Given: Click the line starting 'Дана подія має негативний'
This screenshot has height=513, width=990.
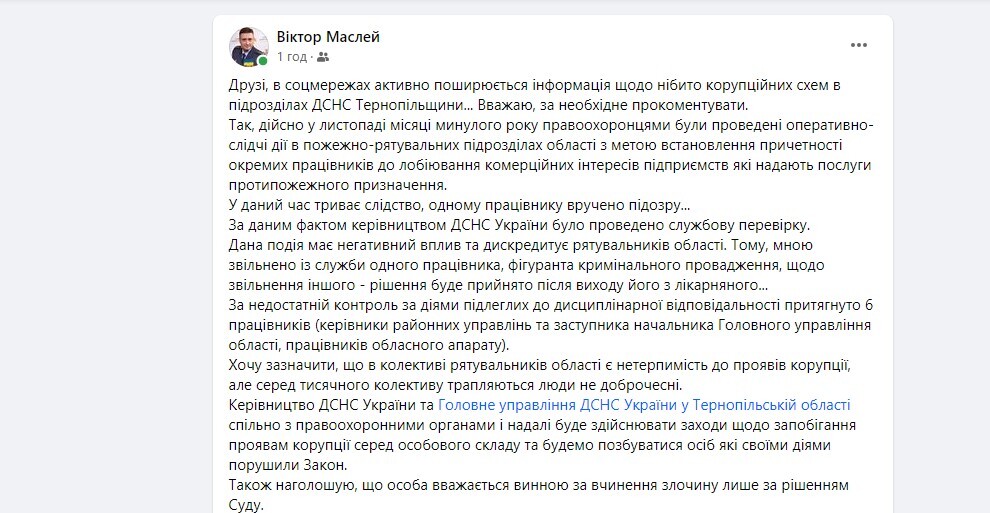Looking at the screenshot, I should point(521,245).
